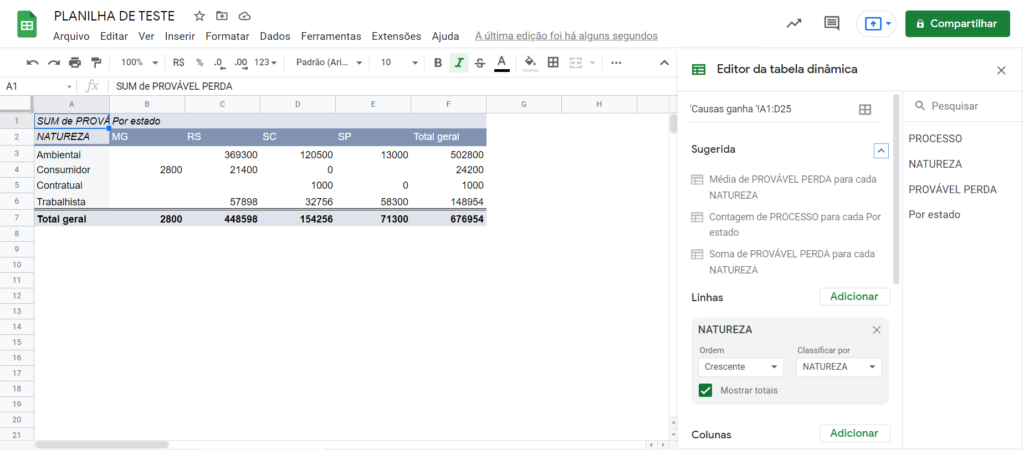
Task: Open the Ferramentas menu
Action: 331,36
